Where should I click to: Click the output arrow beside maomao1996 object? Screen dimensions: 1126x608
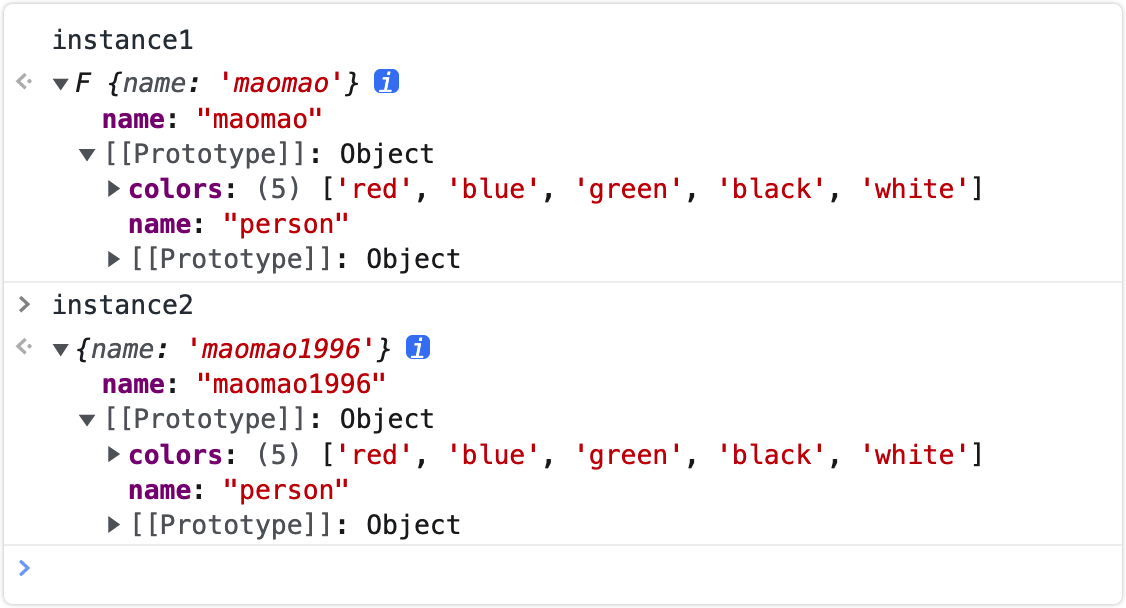tap(24, 347)
